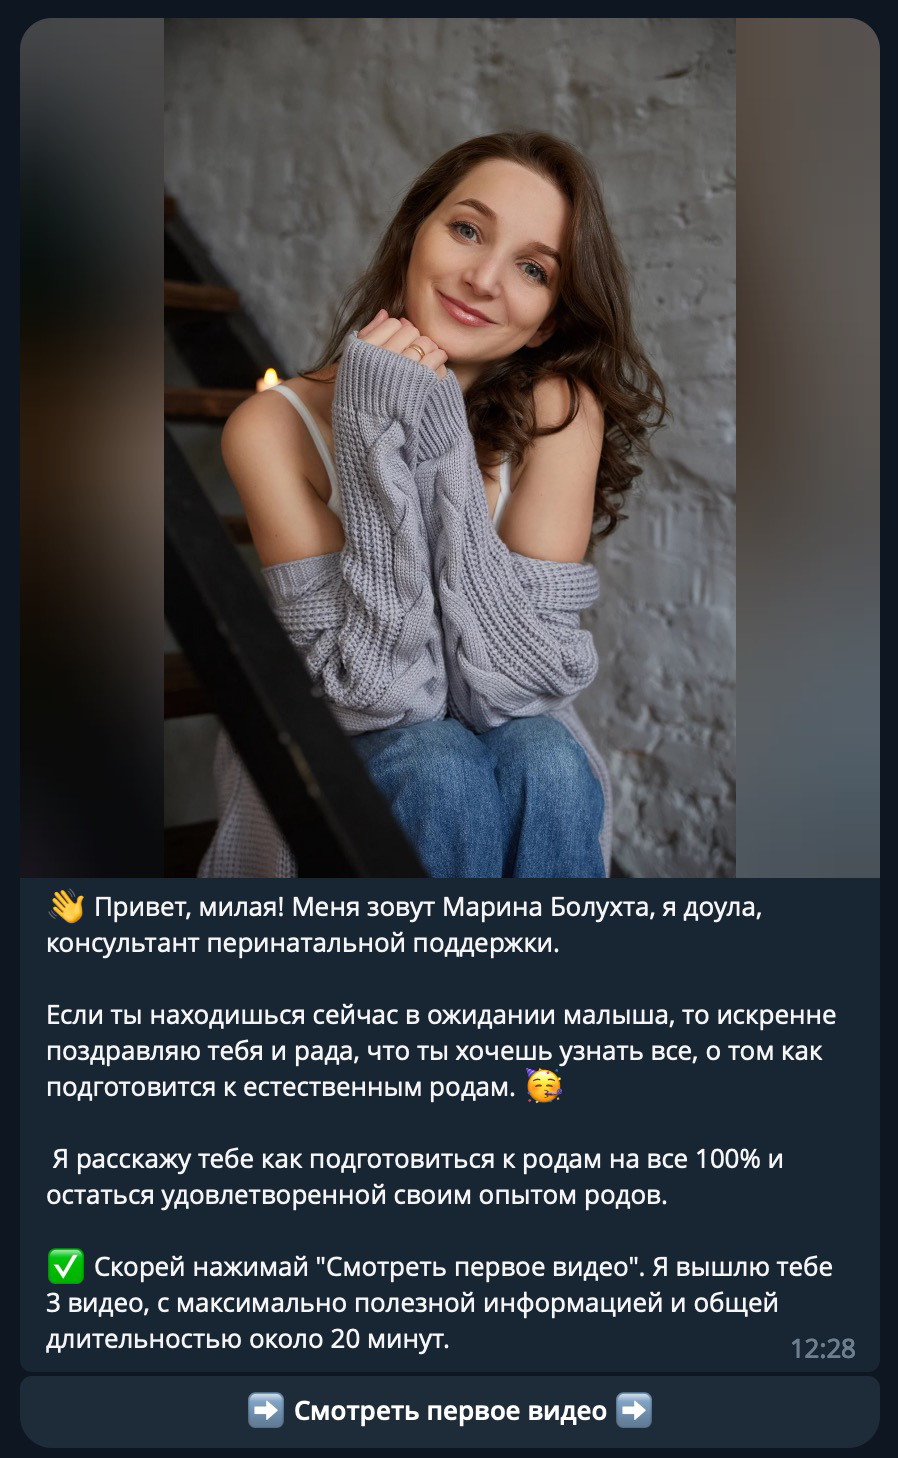This screenshot has height=1458, width=898.
Task: Click the paragraph starting "Я расскажу тебе"
Action: (416, 1177)
